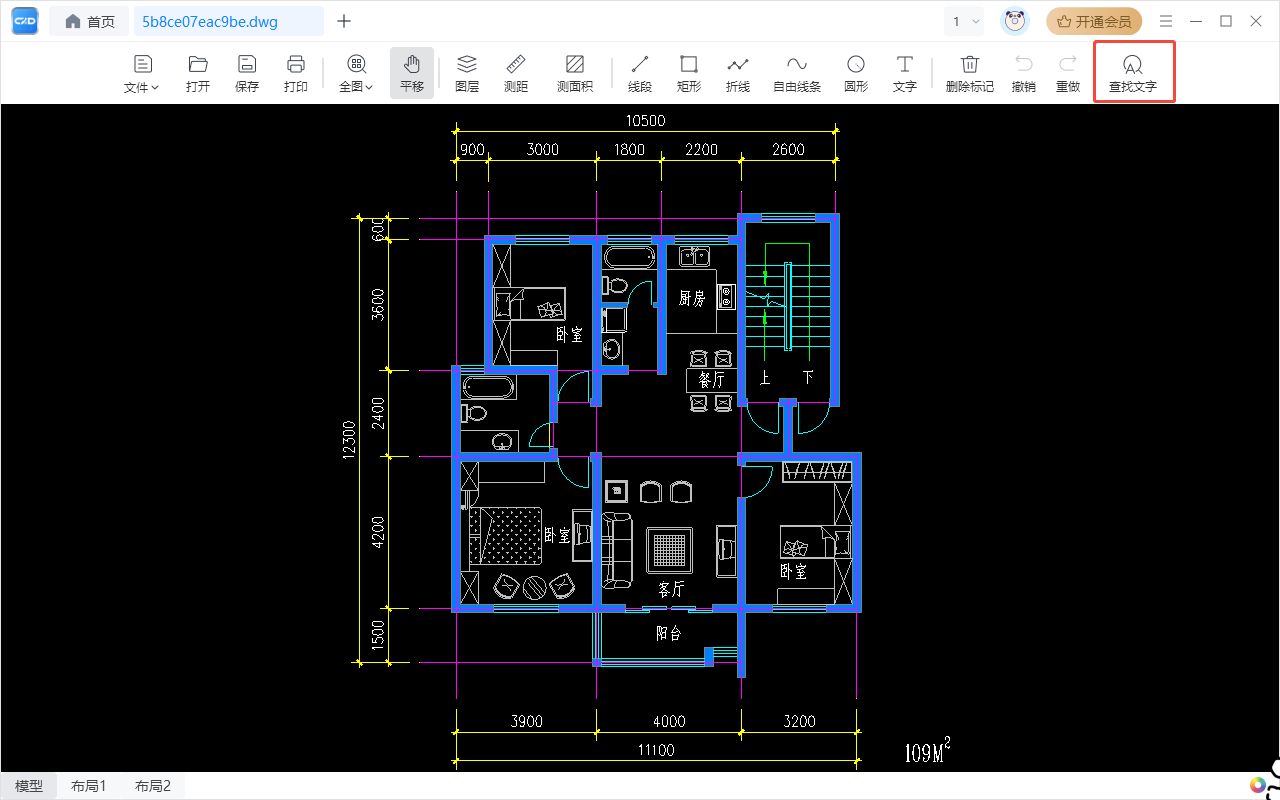Click the 3200 bottom dimension value
The width and height of the screenshot is (1280, 800).
pos(799,721)
